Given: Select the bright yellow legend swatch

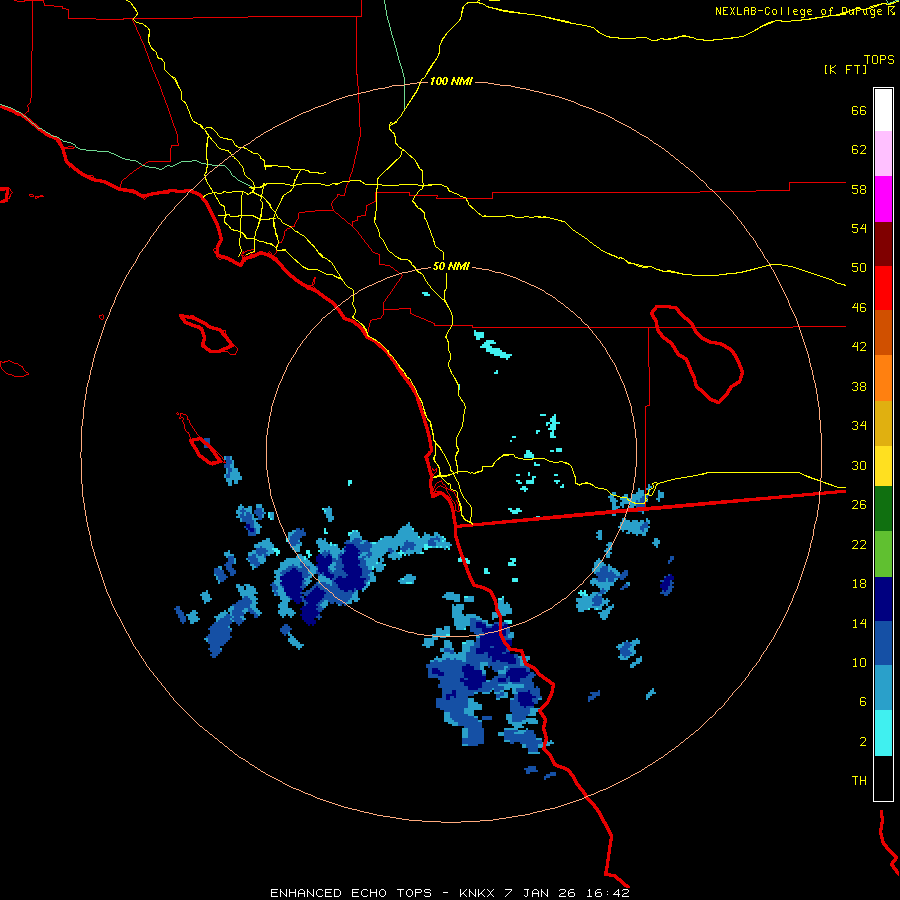Looking at the screenshot, I should click(x=883, y=466).
